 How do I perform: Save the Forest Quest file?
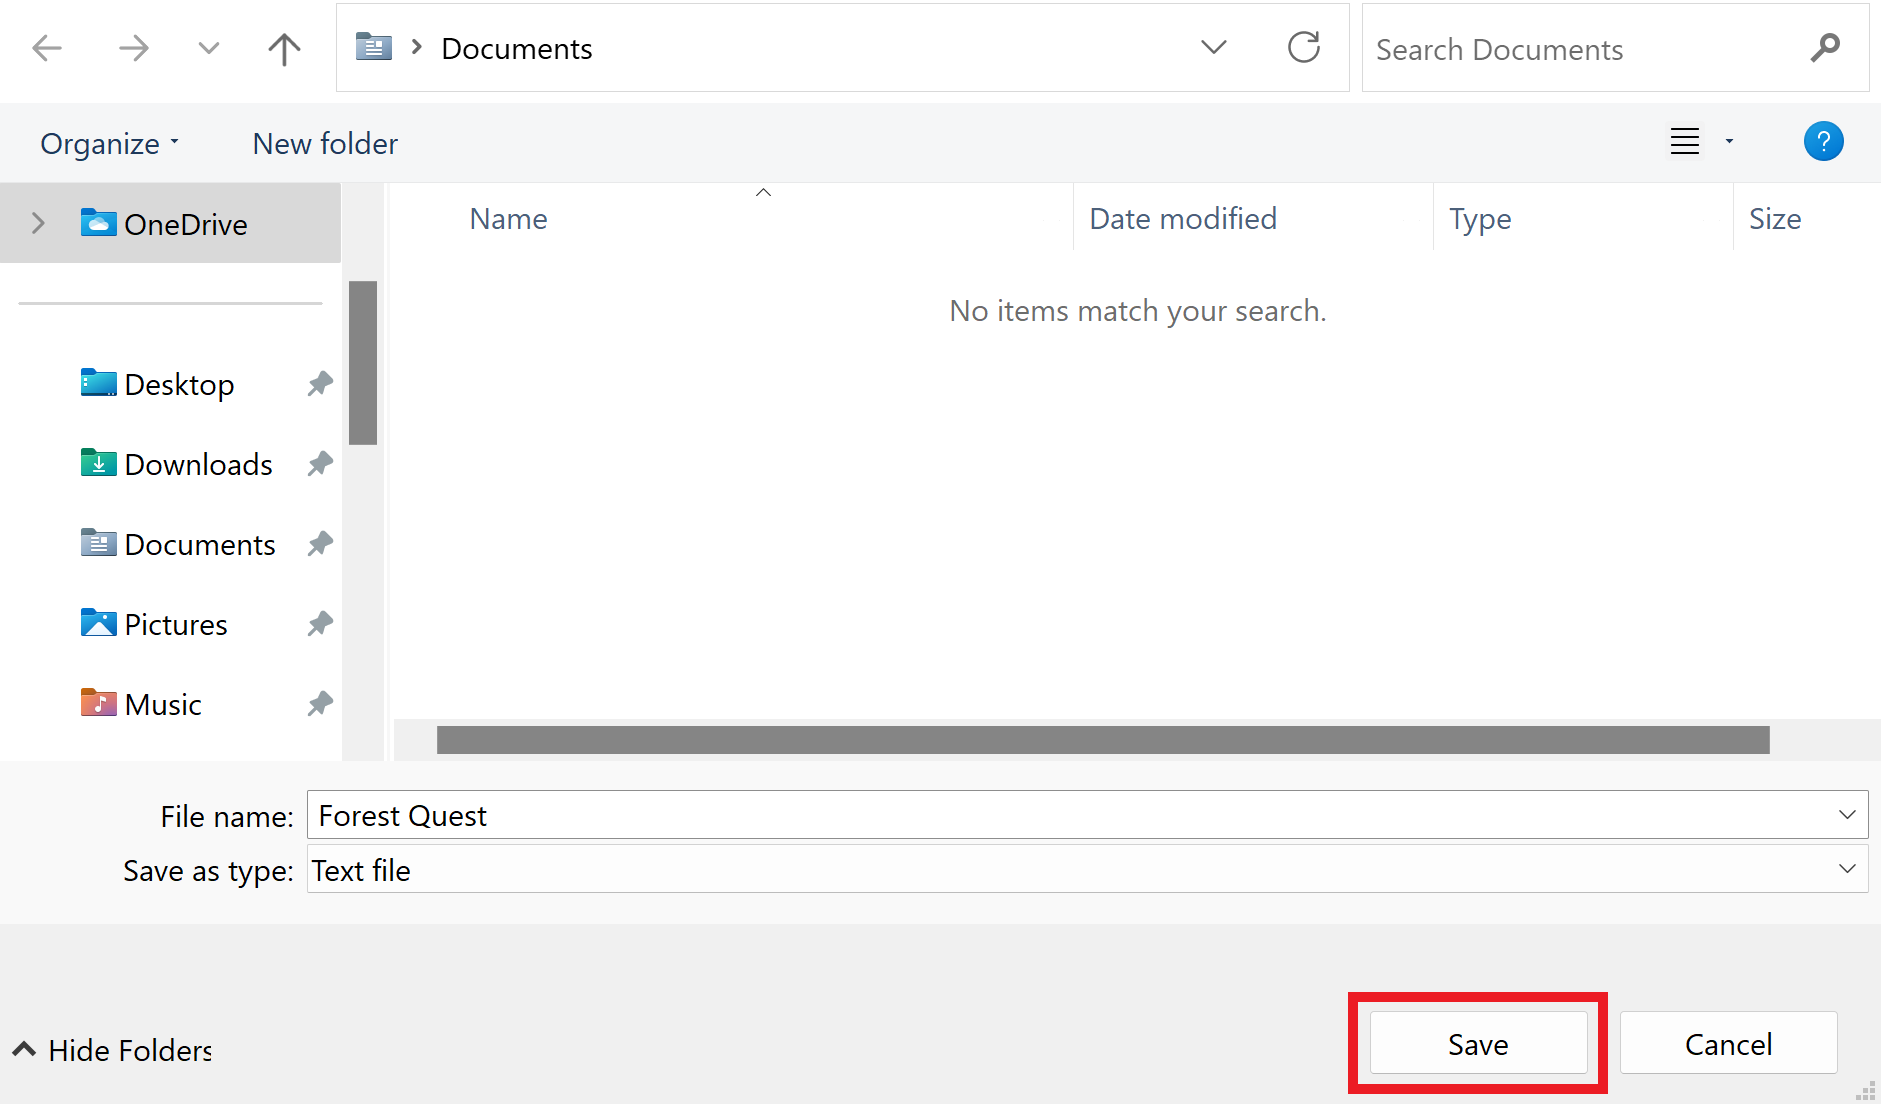click(1477, 1043)
